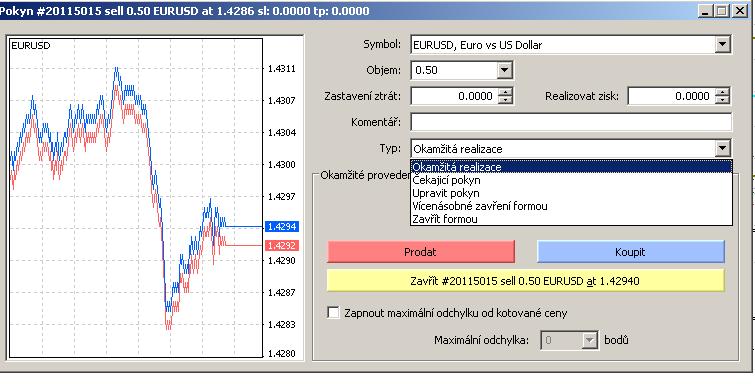Image resolution: width=755 pixels, height=384 pixels.
Task: Click the red 1.4292 bid price label
Action: click(282, 246)
